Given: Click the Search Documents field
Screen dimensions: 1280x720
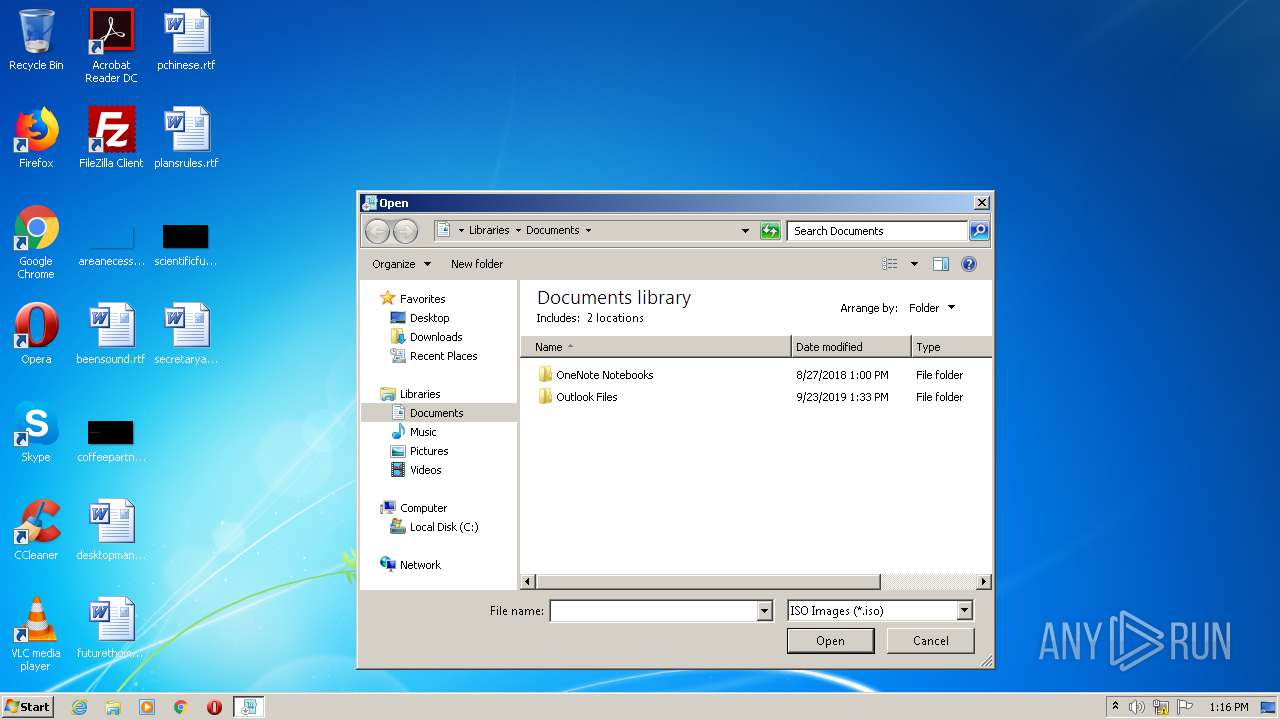Looking at the screenshot, I should 878,231.
